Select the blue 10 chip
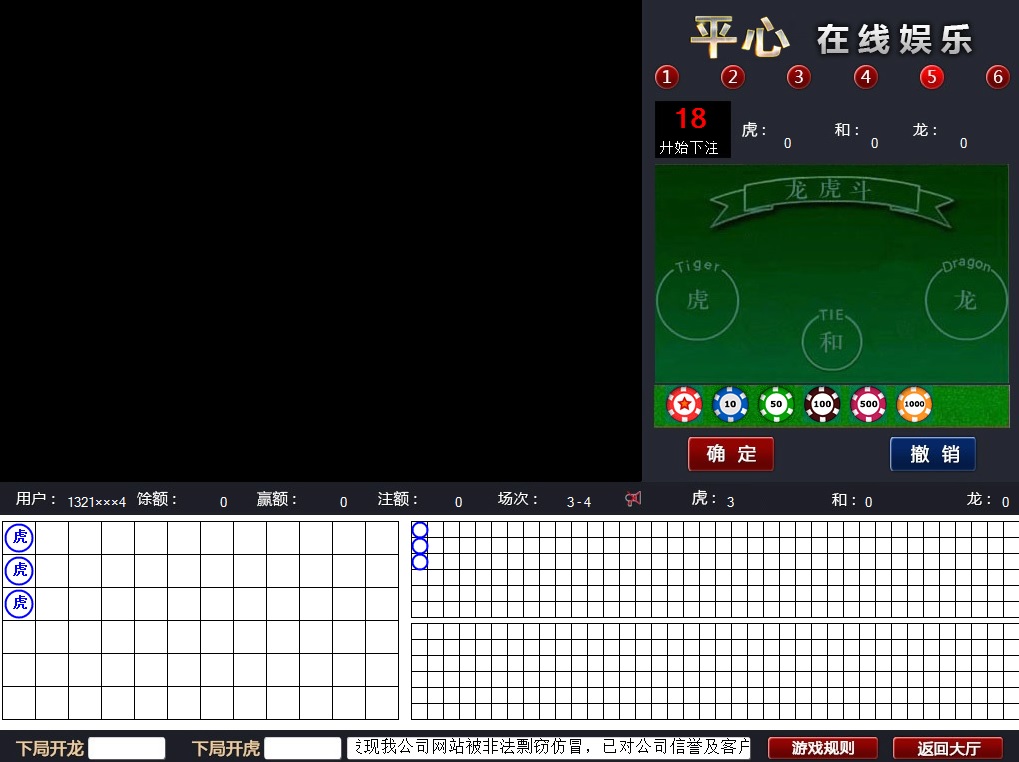The height and width of the screenshot is (762, 1019). click(x=730, y=404)
